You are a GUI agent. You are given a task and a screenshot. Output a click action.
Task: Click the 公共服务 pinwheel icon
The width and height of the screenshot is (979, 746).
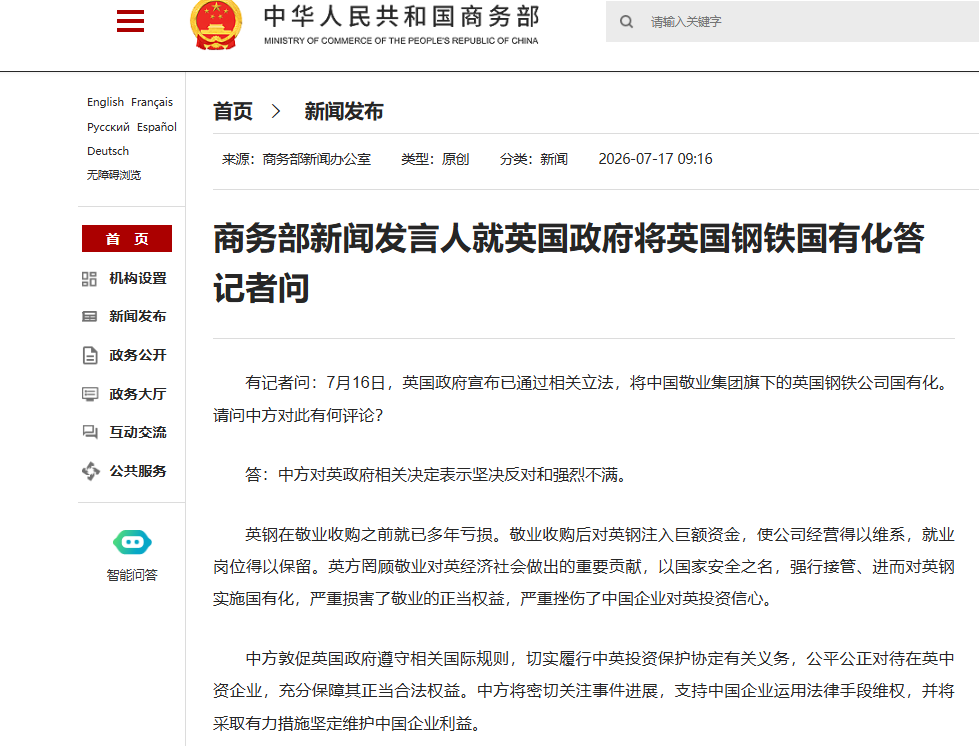(91, 471)
